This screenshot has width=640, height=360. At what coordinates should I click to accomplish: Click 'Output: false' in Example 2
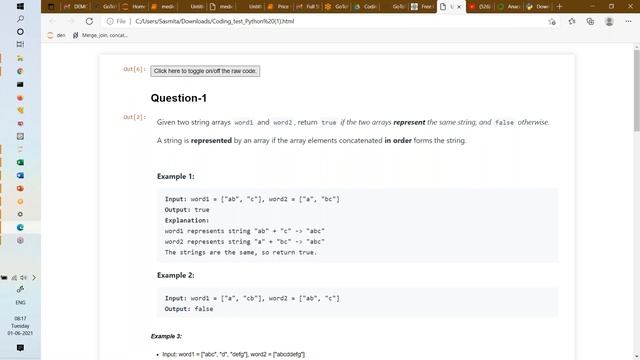point(189,309)
